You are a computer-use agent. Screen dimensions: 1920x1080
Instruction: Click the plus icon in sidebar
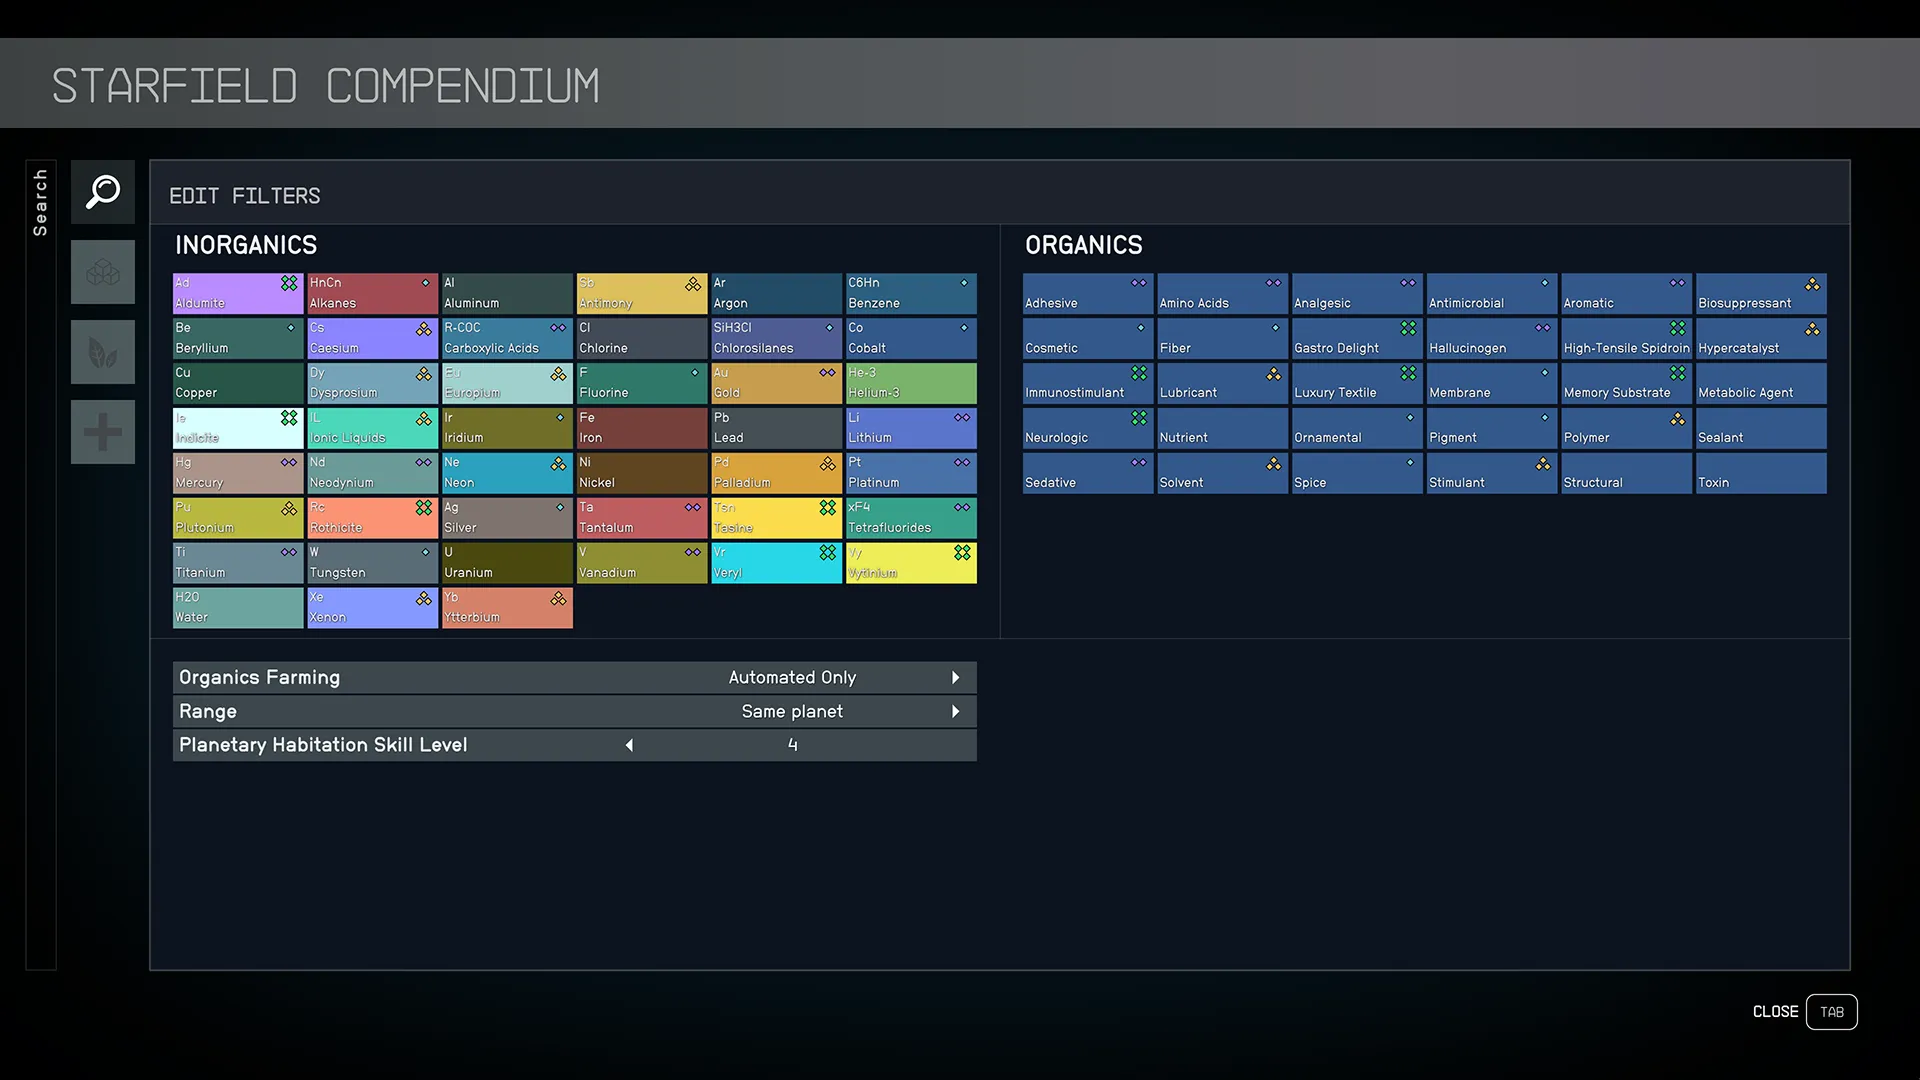[x=103, y=432]
